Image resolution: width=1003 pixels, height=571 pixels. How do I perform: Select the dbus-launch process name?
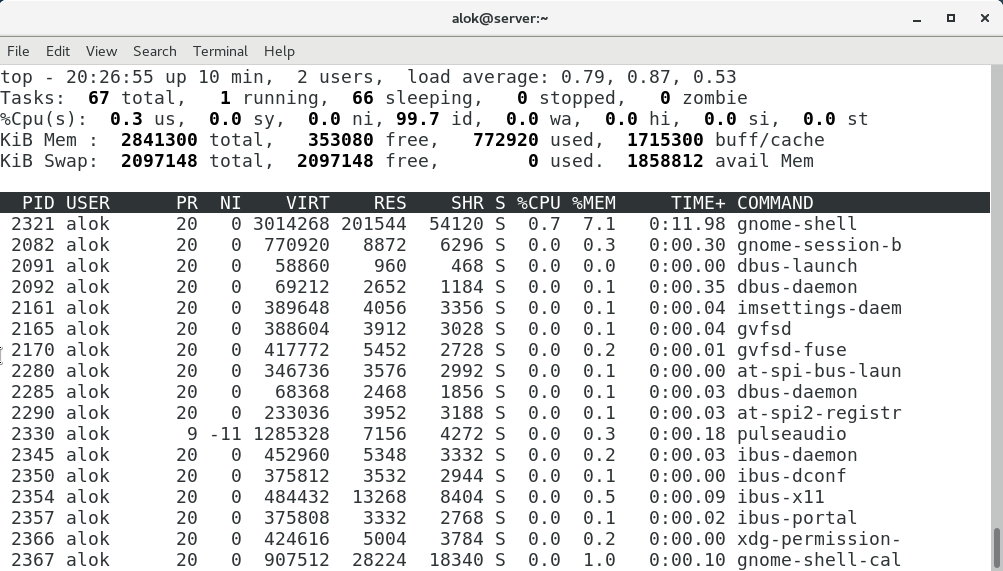[797, 266]
